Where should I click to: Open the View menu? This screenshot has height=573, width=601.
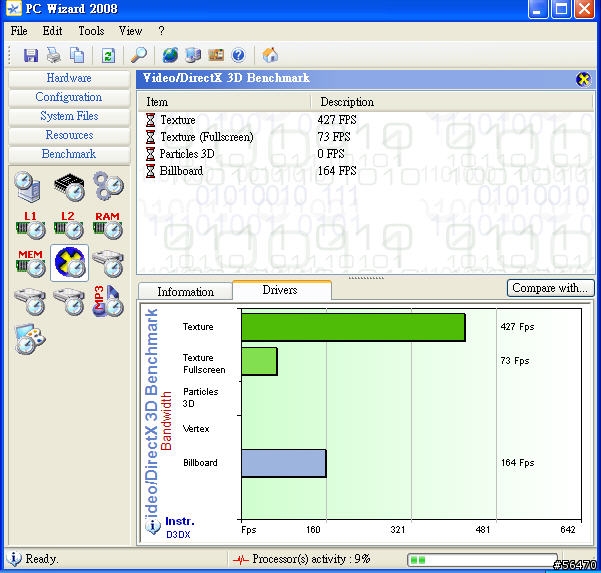tap(130, 31)
